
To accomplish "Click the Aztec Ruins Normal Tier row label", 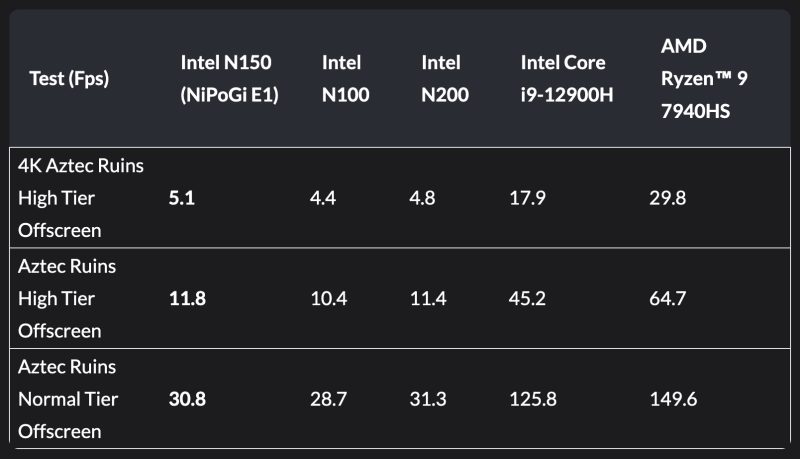I will coord(68,399).
